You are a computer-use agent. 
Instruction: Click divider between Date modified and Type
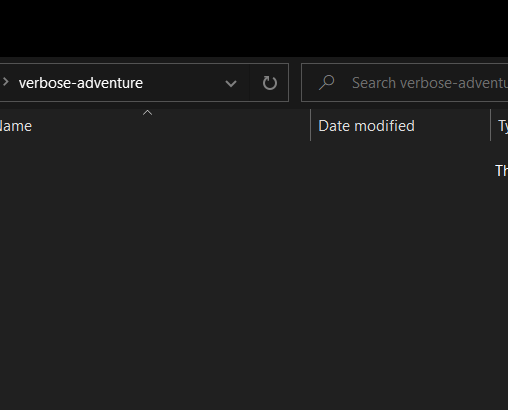click(490, 125)
